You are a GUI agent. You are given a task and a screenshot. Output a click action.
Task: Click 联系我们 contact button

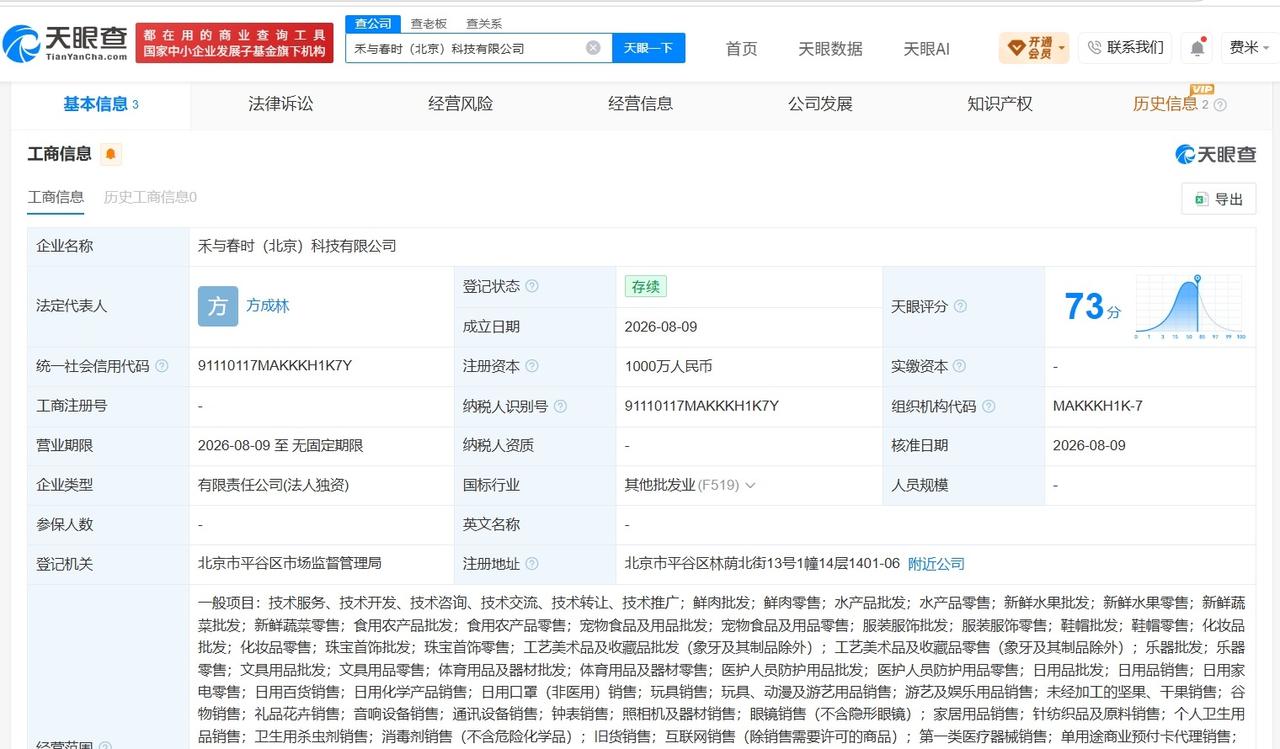point(1125,47)
